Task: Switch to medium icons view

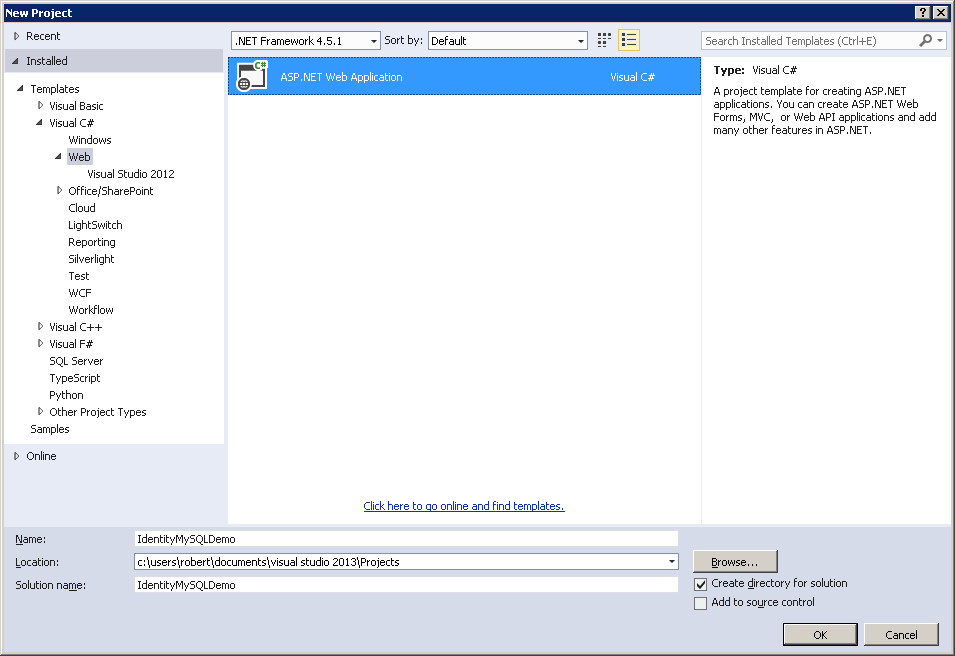Action: click(603, 40)
